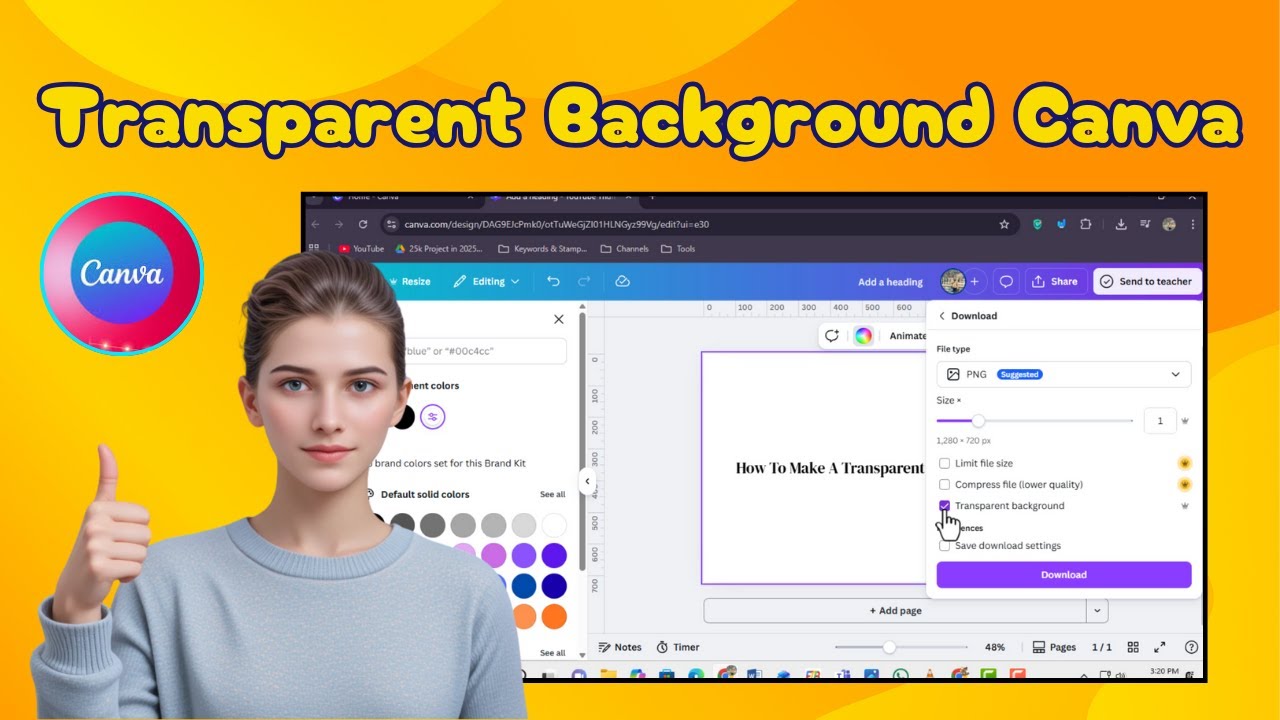Image resolution: width=1280 pixels, height=720 pixels.
Task: Click the adjust colors sliders icon
Action: point(432,417)
